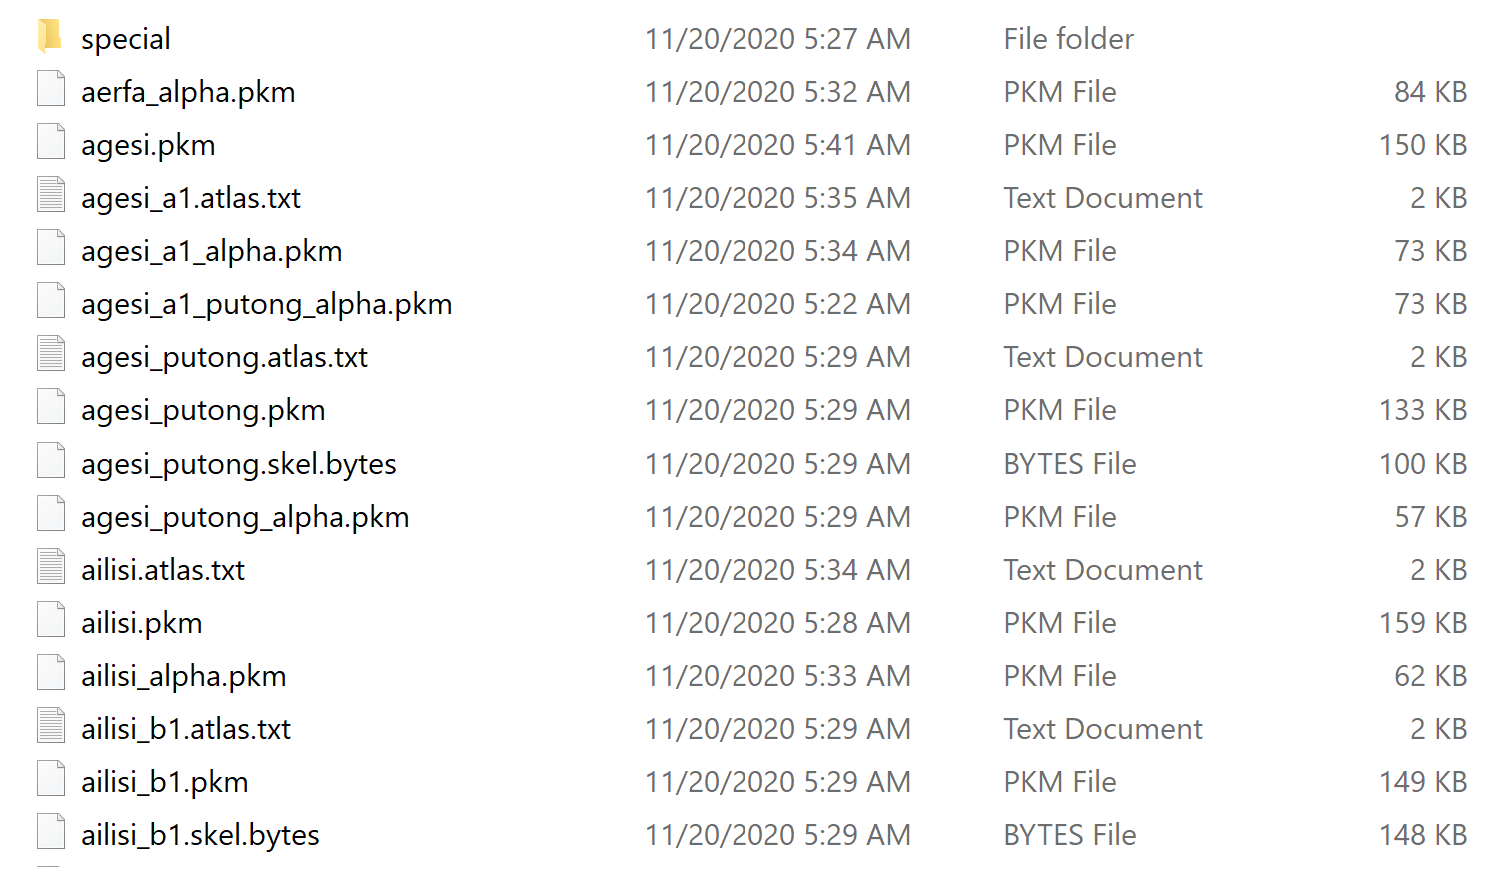Select file agesi_a1_putong_alpha.pkm
The width and height of the screenshot is (1495, 870).
(266, 304)
